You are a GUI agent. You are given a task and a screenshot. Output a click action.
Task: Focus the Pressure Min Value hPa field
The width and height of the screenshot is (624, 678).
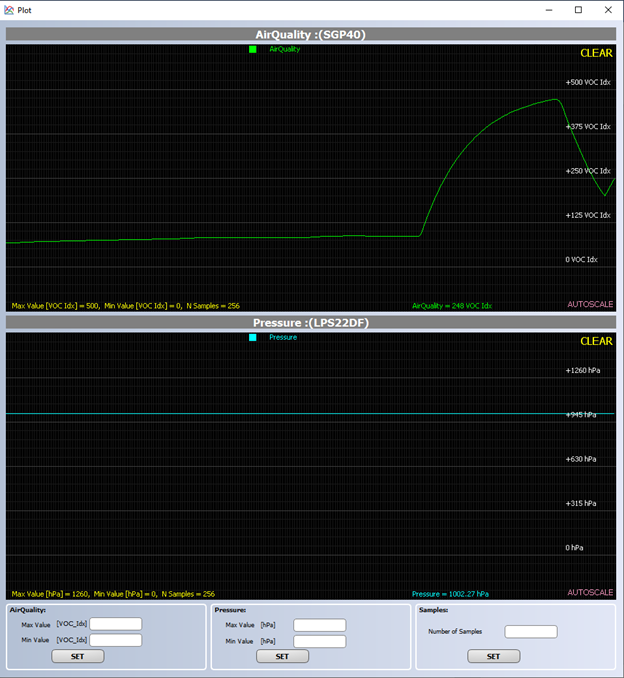coord(320,641)
